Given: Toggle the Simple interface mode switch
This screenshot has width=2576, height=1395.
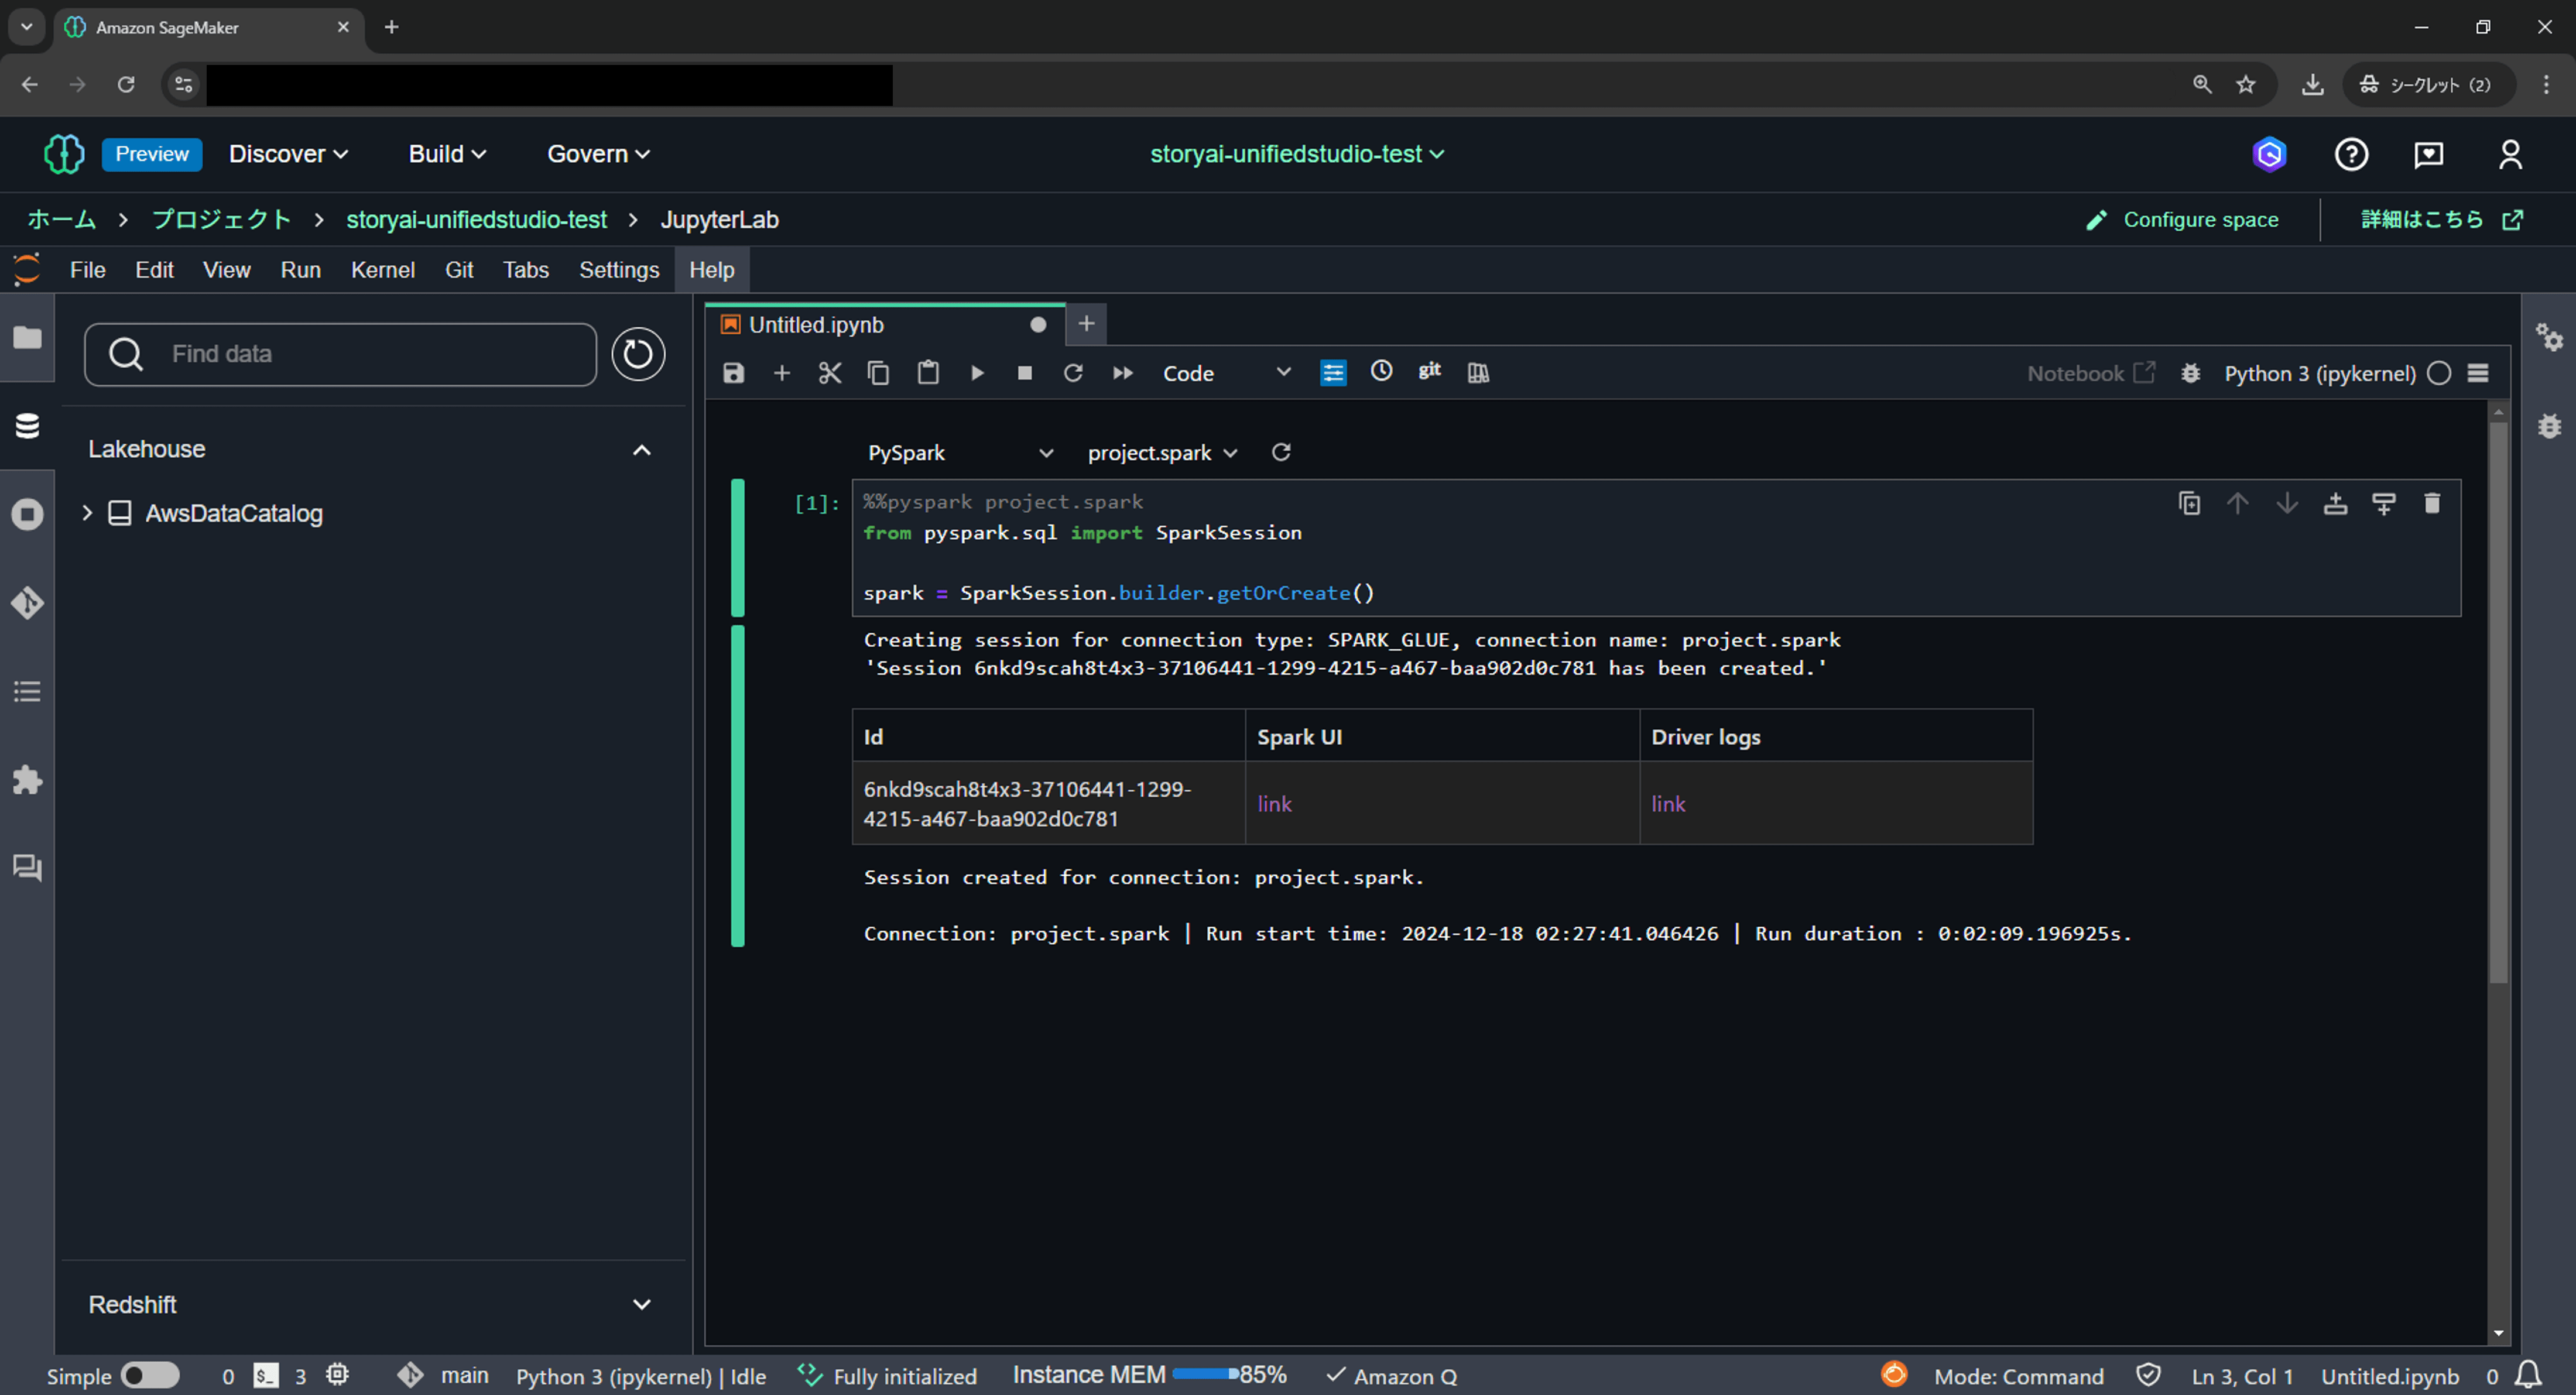Looking at the screenshot, I should pyautogui.click(x=150, y=1375).
